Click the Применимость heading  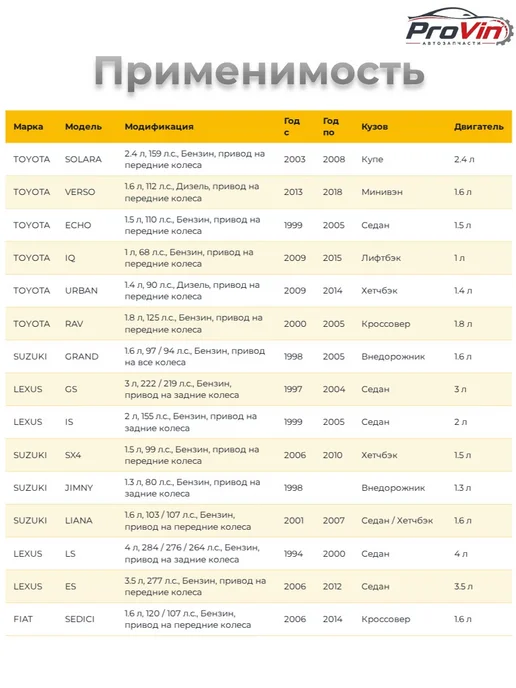click(x=259, y=72)
